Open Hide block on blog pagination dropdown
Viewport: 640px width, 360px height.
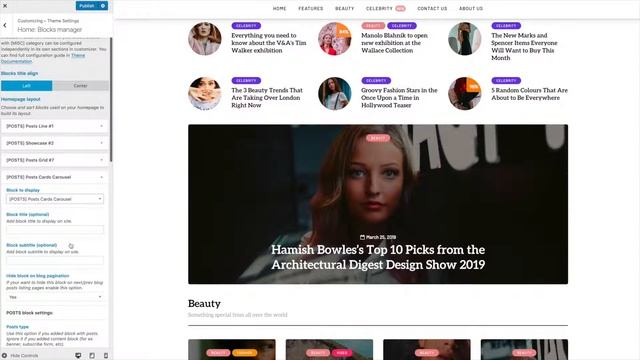click(x=55, y=297)
